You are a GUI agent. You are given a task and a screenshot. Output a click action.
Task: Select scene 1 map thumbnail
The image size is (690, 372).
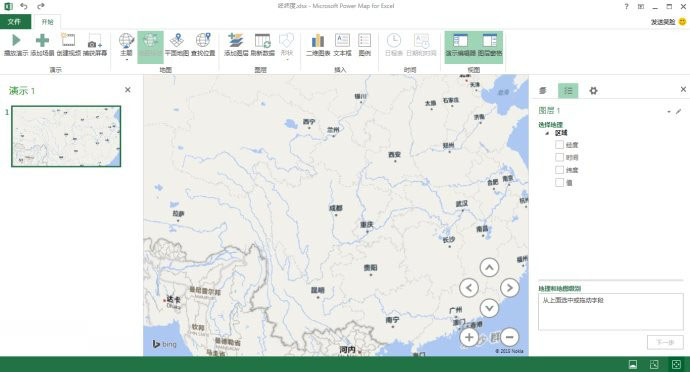click(x=66, y=136)
